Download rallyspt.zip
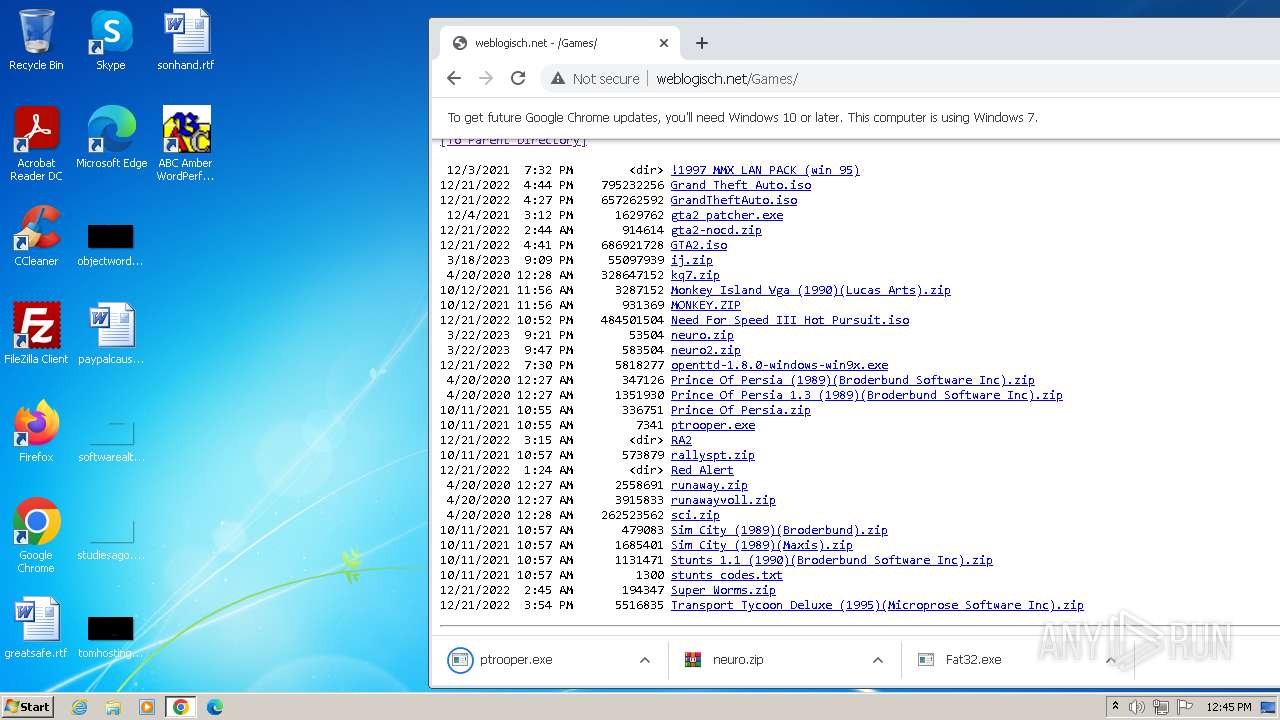The width and height of the screenshot is (1280, 720). point(713,455)
